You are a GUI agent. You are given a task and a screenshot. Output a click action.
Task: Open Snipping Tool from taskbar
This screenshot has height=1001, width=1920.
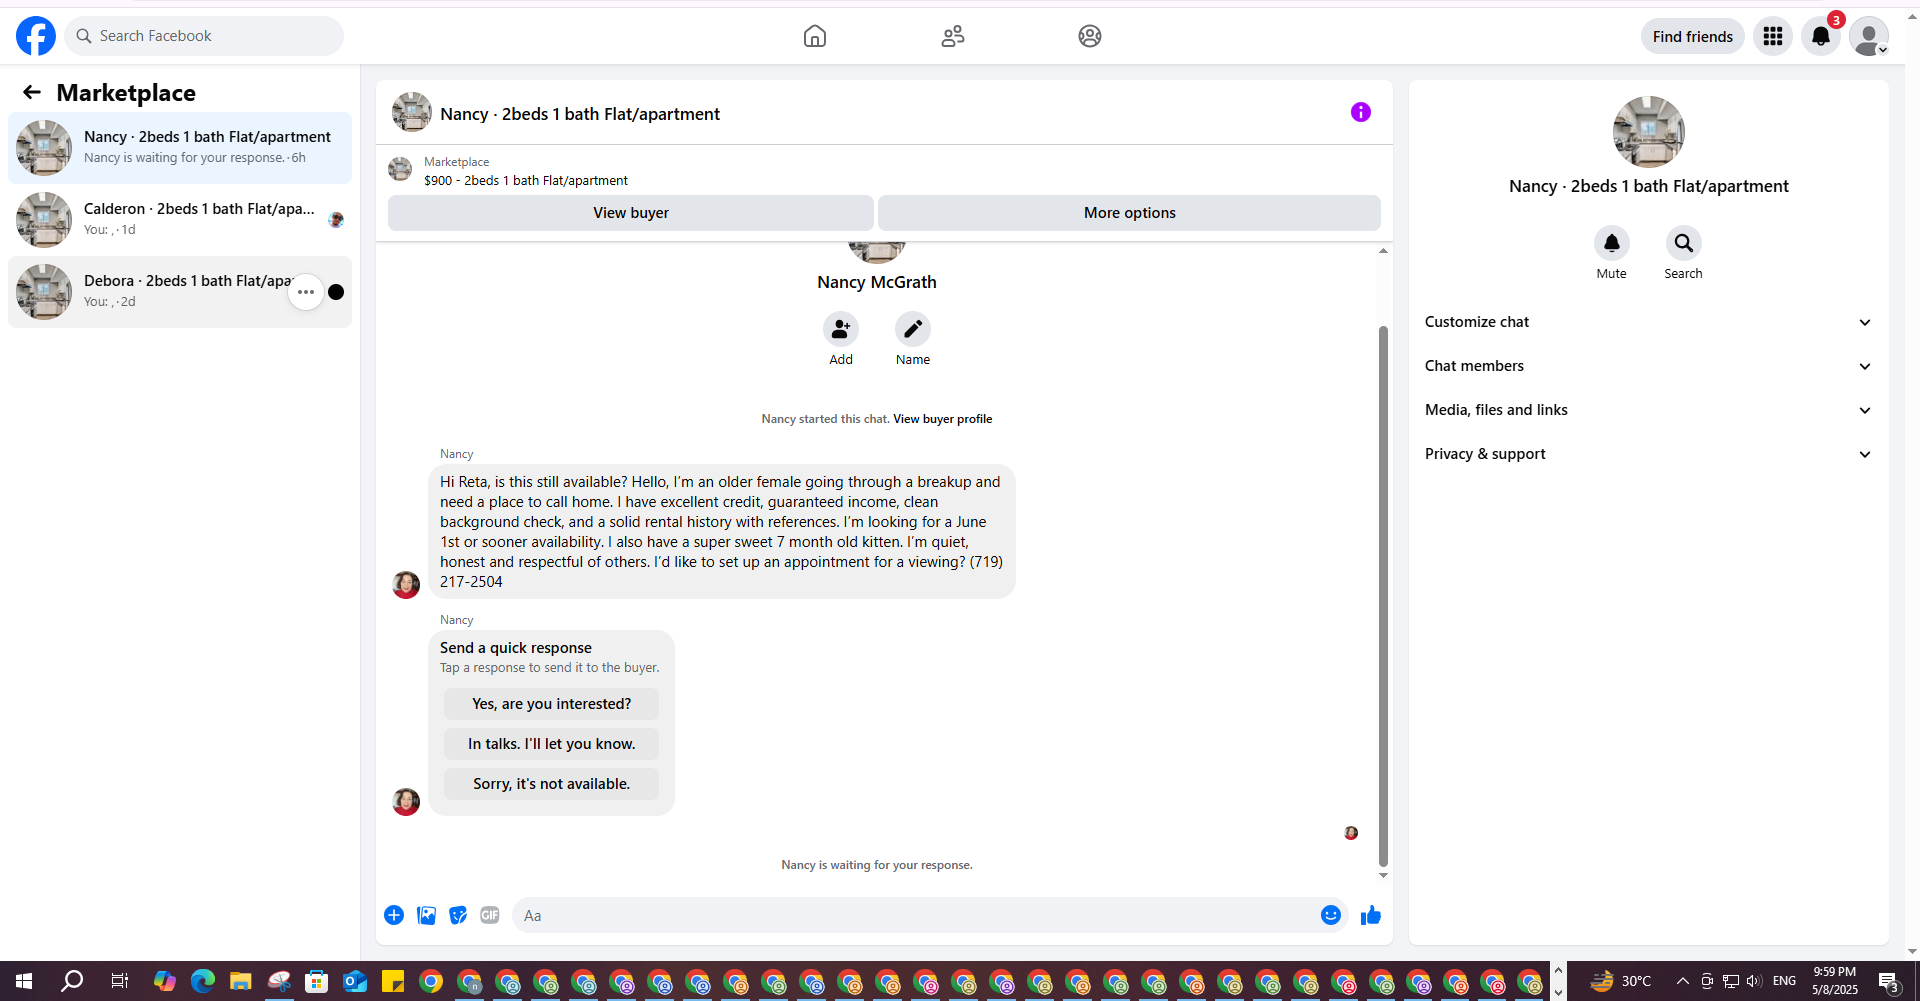click(x=279, y=981)
